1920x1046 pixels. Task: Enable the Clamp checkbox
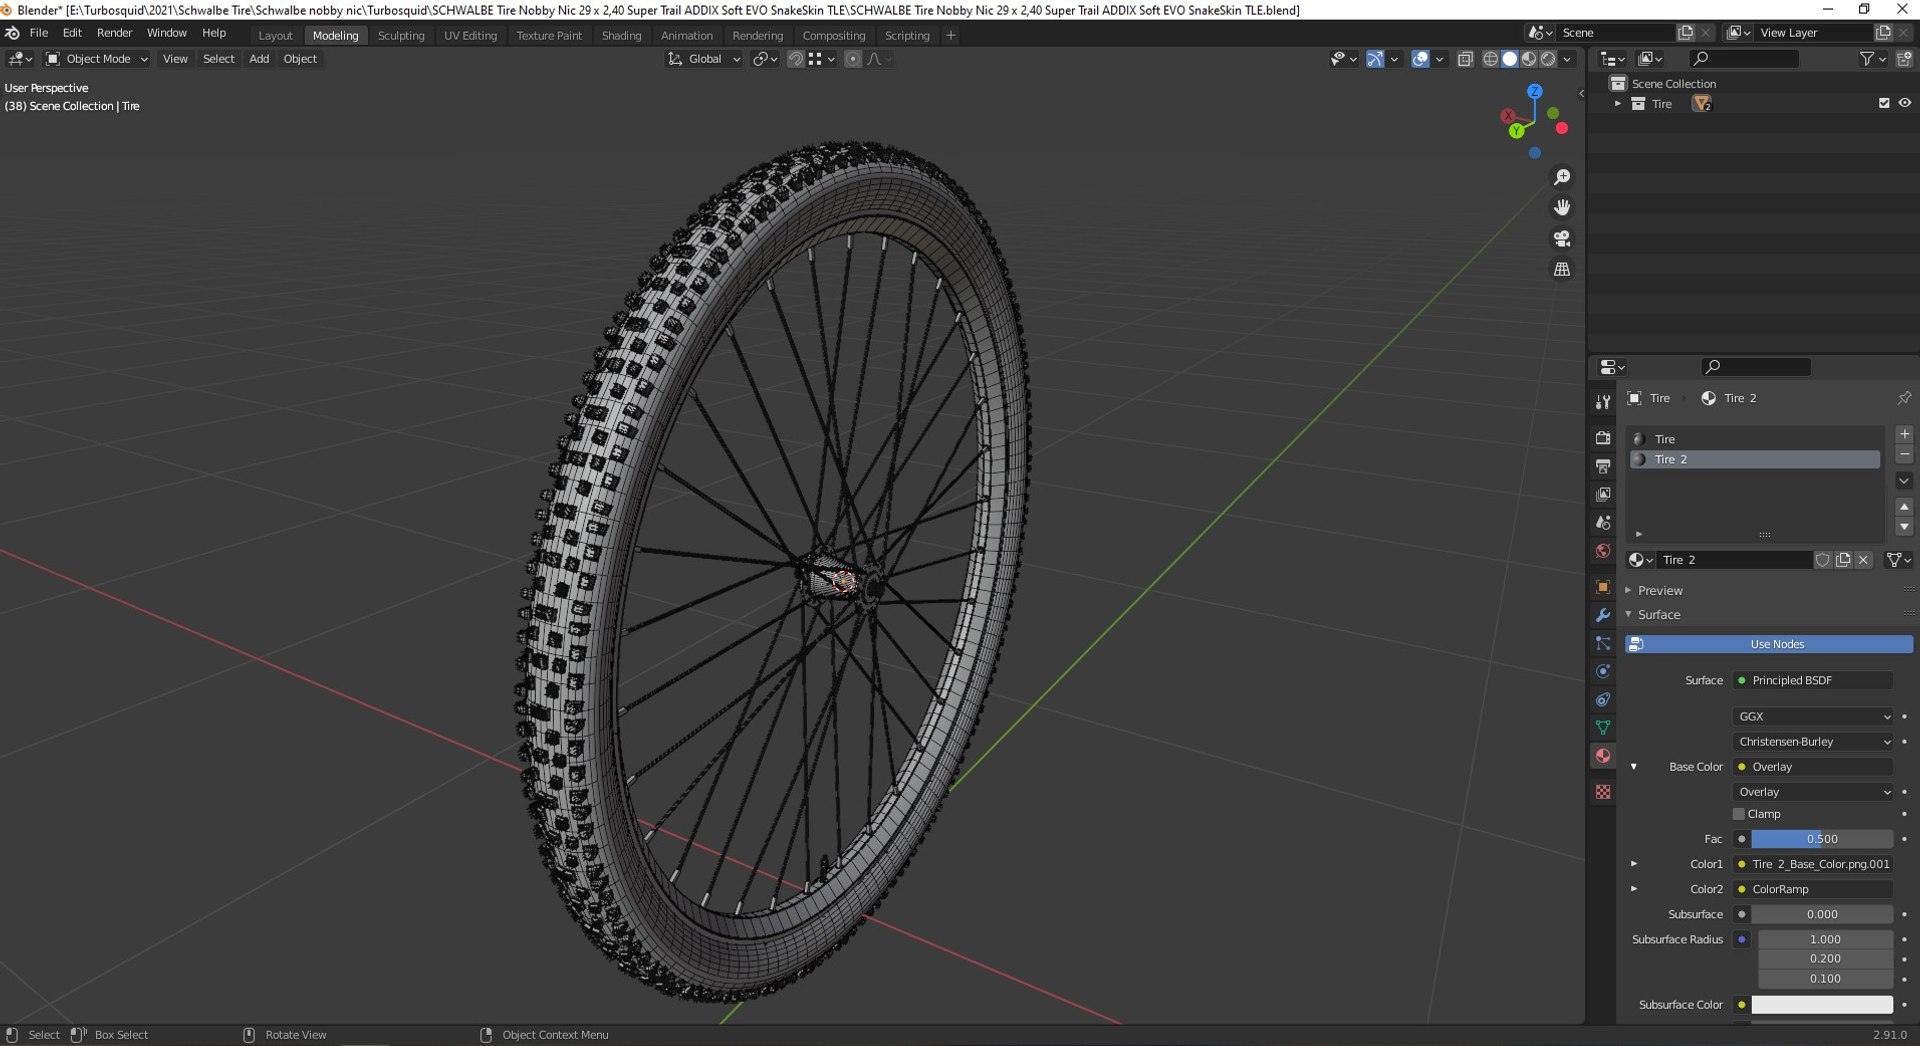point(1739,814)
